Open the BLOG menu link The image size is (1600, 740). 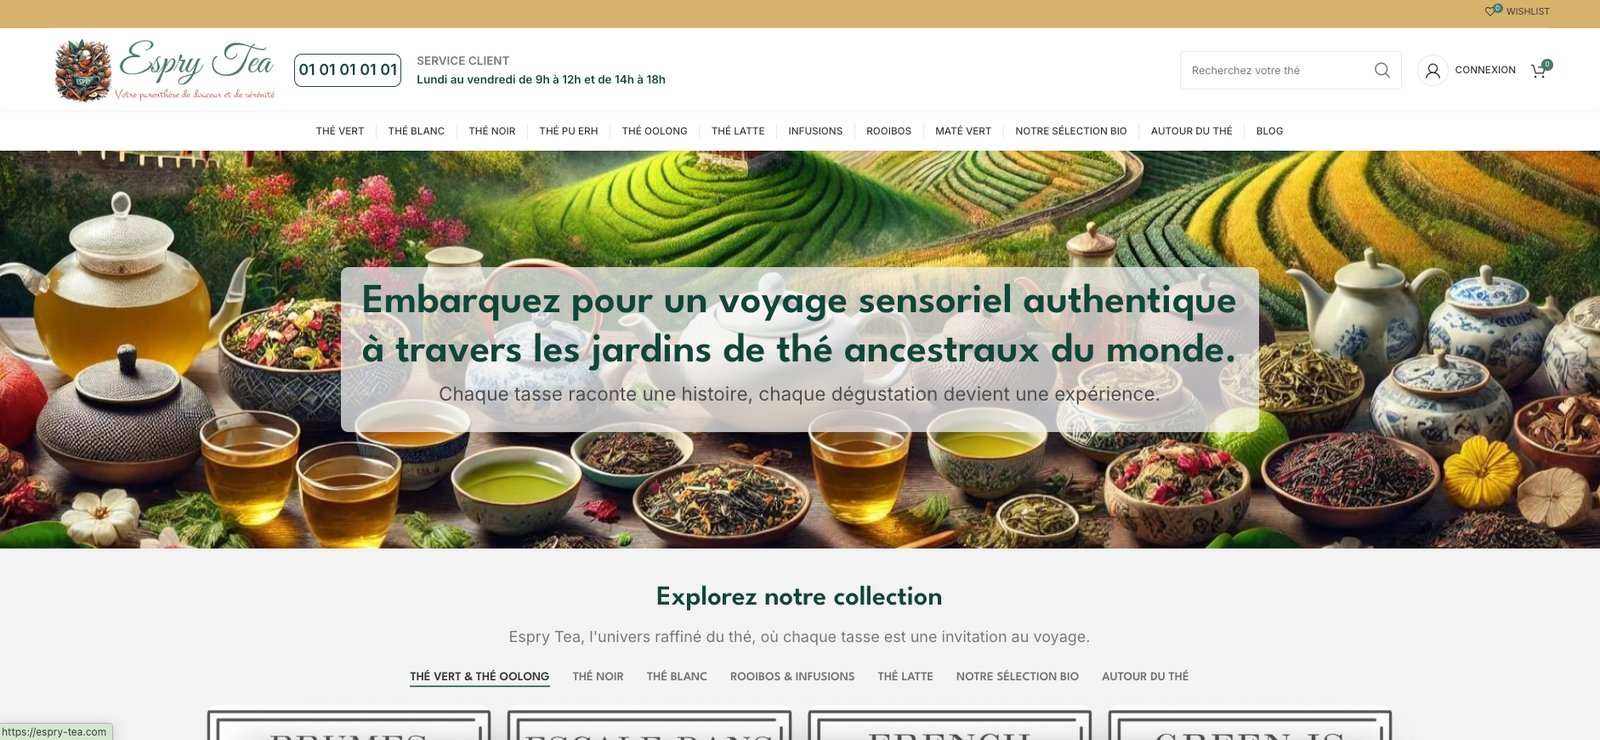1269,131
